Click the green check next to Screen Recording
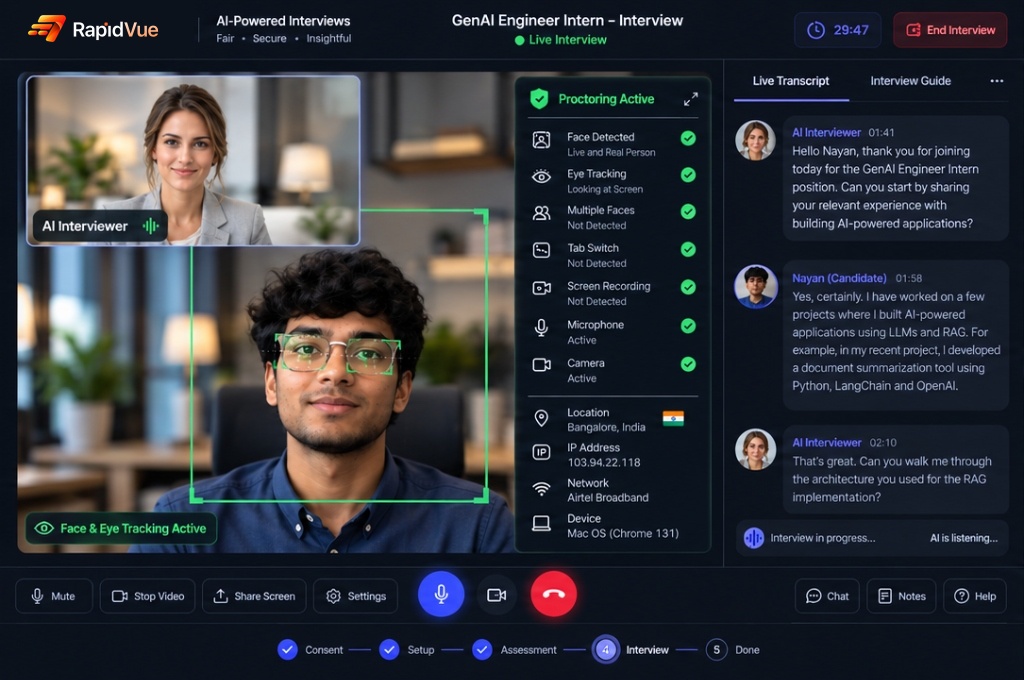 [688, 287]
